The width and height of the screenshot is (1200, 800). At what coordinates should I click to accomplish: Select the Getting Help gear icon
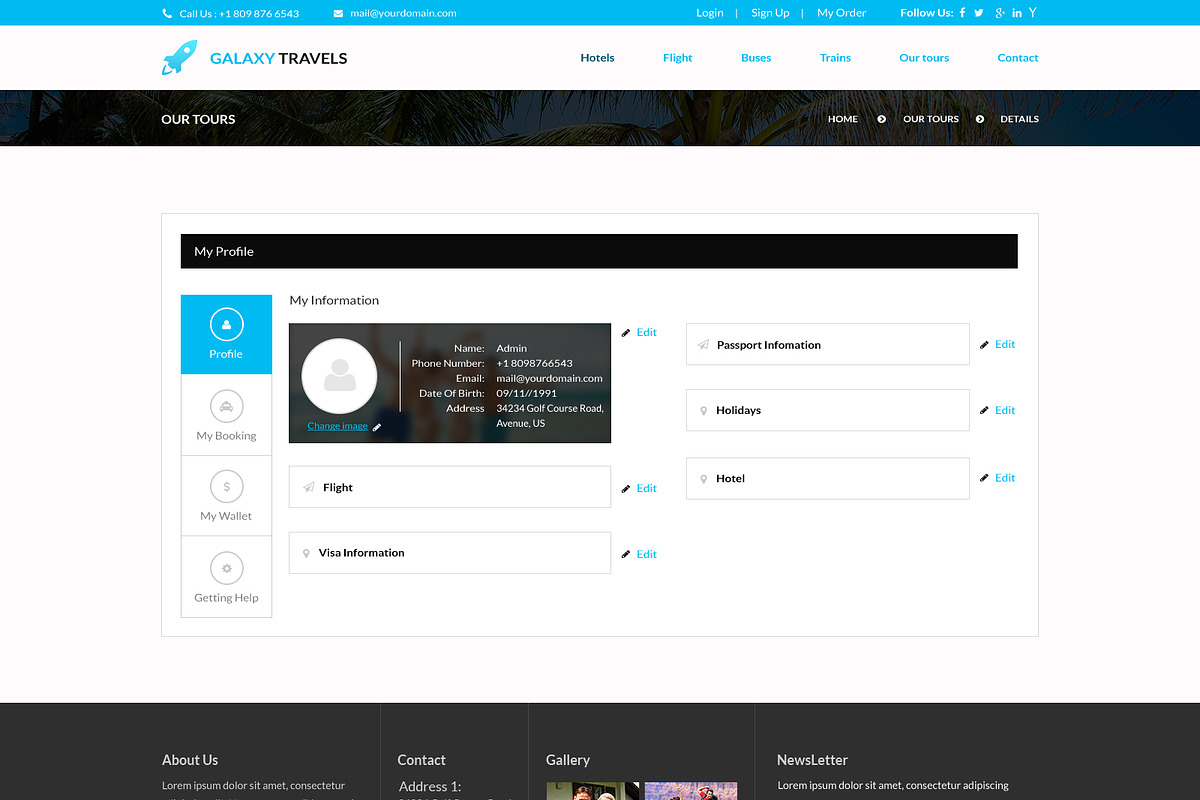coord(227,568)
